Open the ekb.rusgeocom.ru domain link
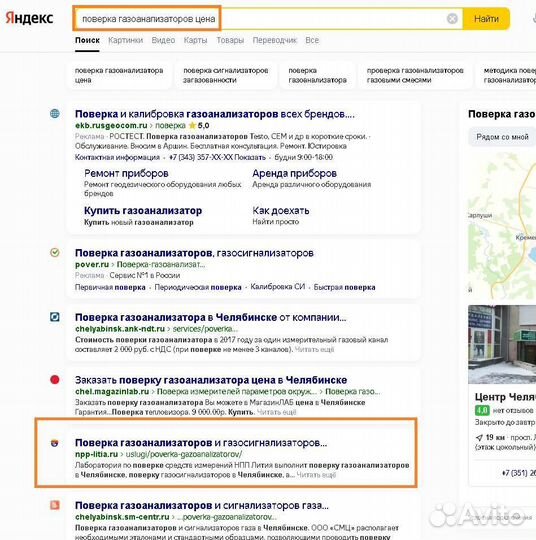The width and height of the screenshot is (536, 540). point(111,125)
